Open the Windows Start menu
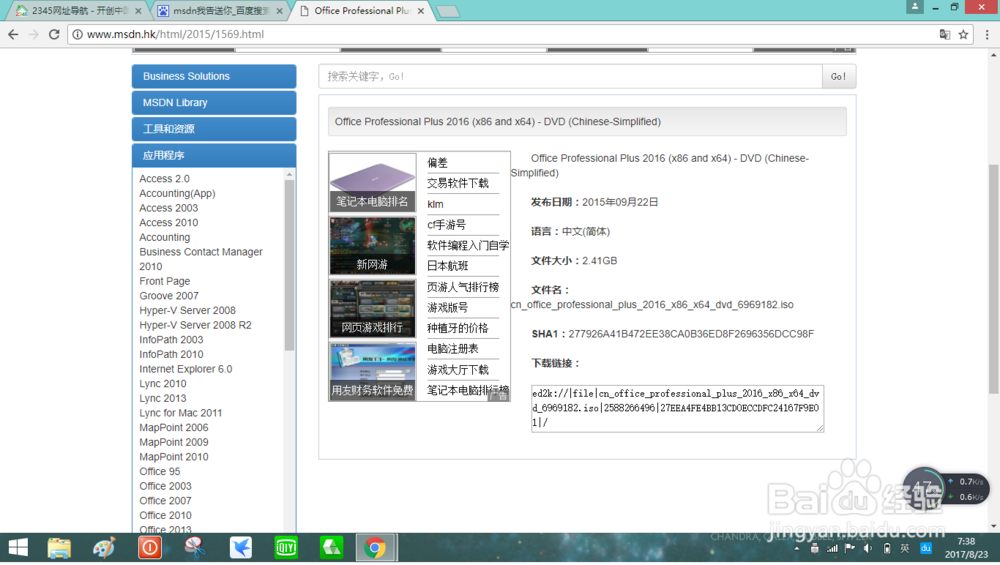Screen dimensions: 1000x565 pyautogui.click(x=18, y=548)
